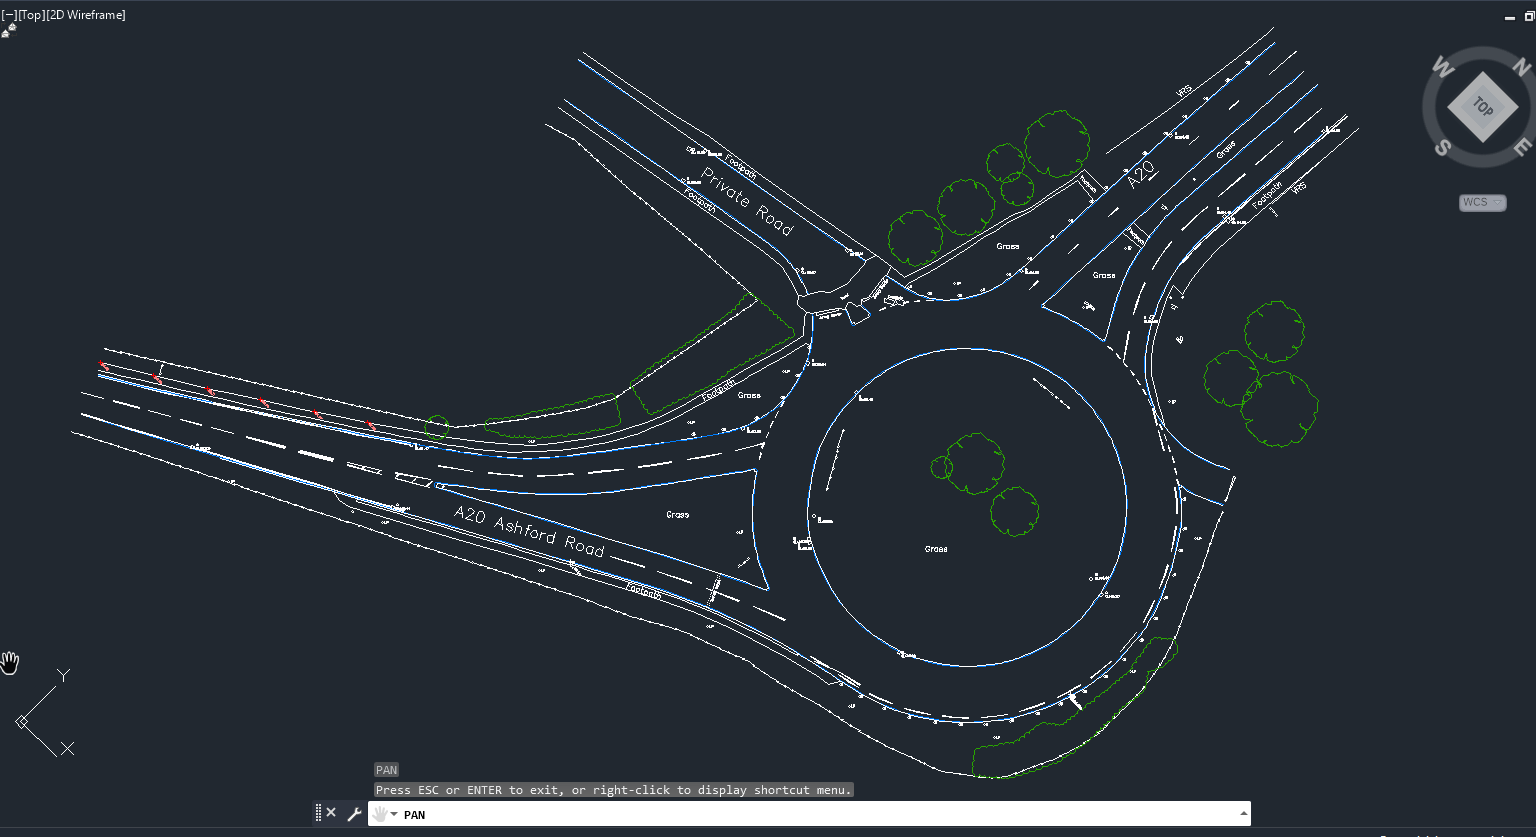Expand the WCS coordinate system dropdown

[x=1483, y=202]
